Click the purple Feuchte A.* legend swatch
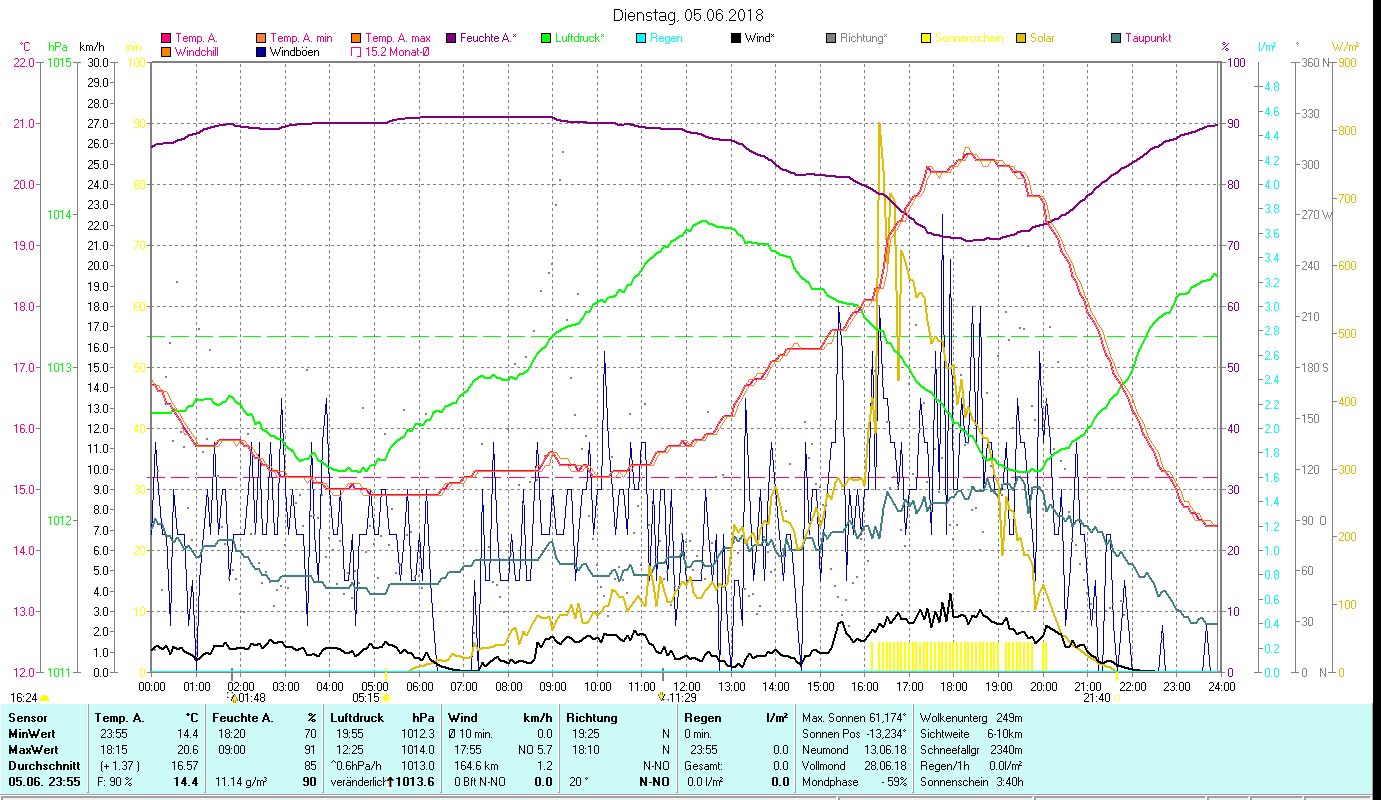The image size is (1381, 800). (449, 38)
